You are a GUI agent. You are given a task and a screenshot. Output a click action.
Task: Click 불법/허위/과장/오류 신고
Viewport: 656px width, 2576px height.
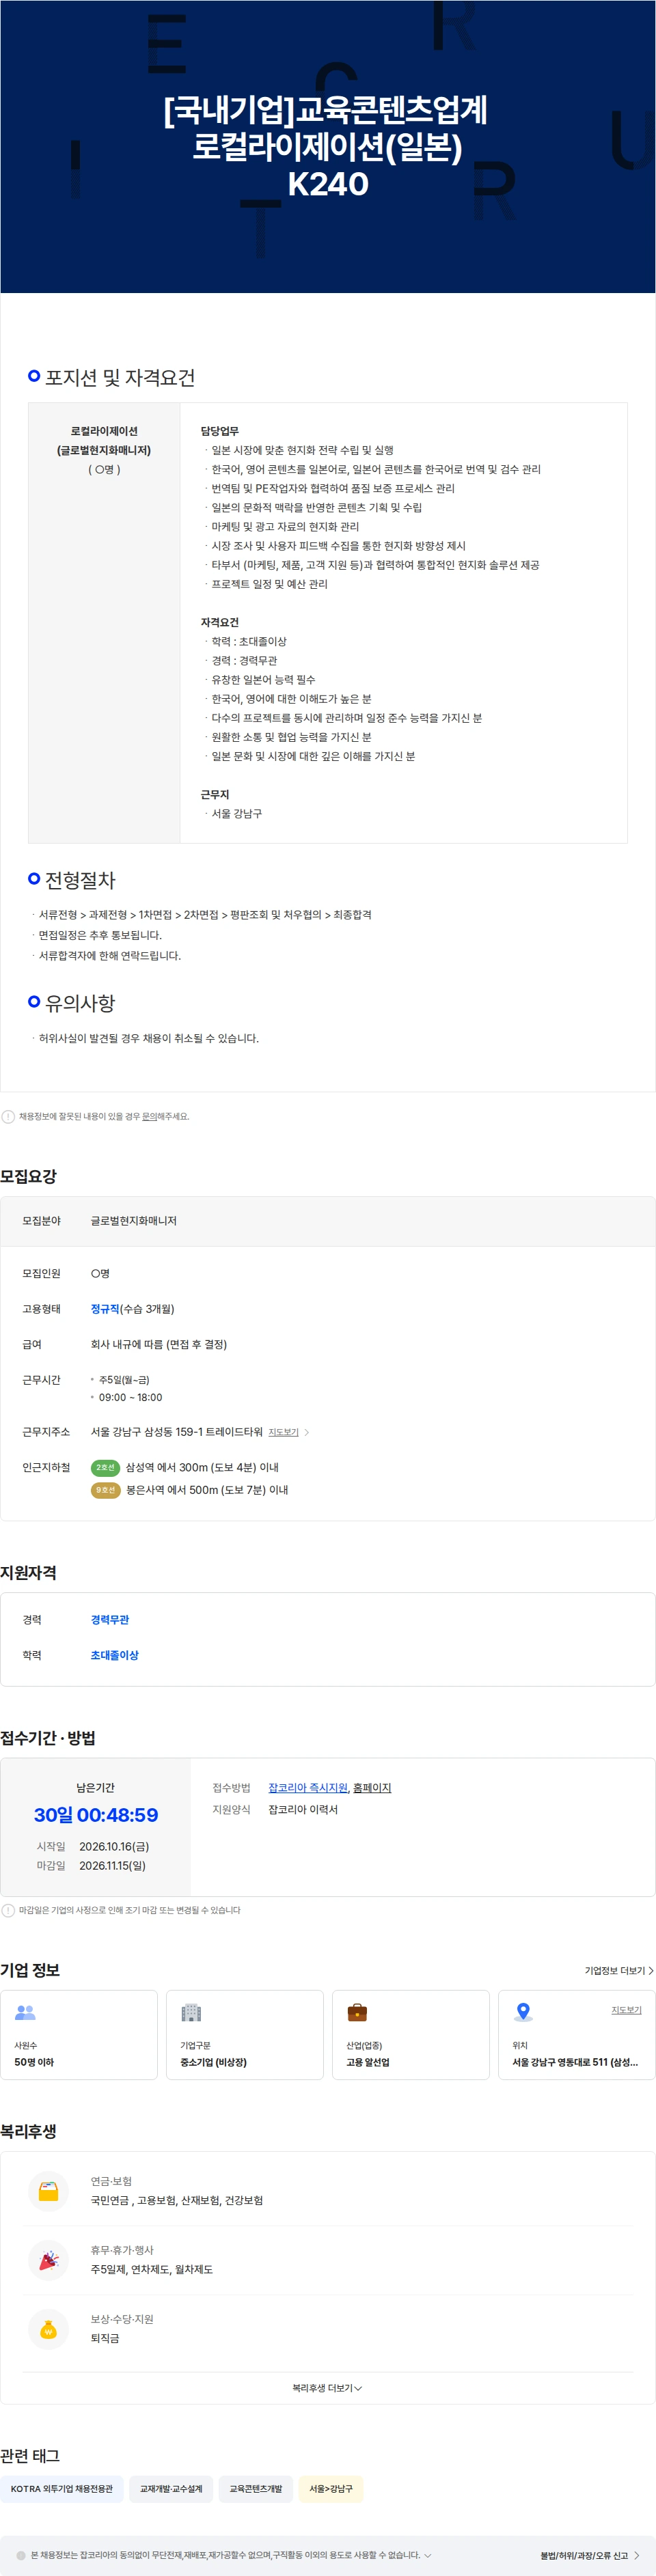590,2555
